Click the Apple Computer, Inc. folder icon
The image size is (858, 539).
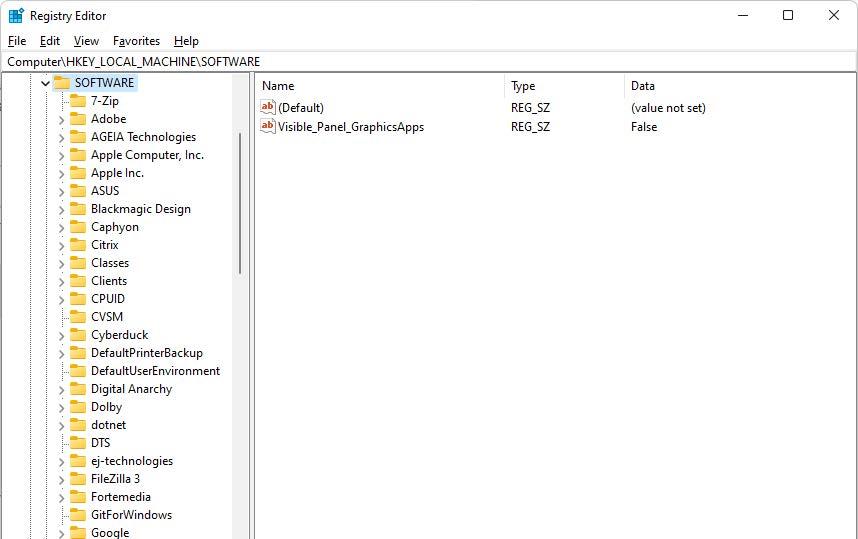[x=78, y=155]
